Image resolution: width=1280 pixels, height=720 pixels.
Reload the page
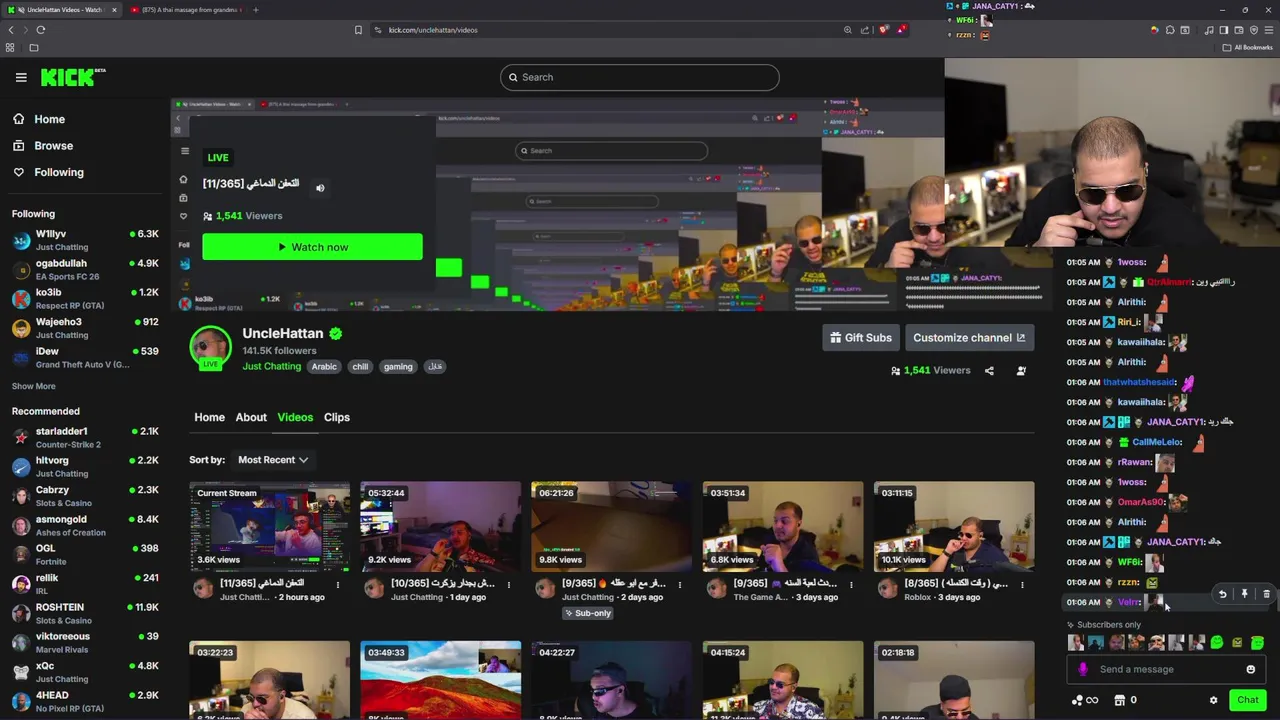tap(40, 30)
